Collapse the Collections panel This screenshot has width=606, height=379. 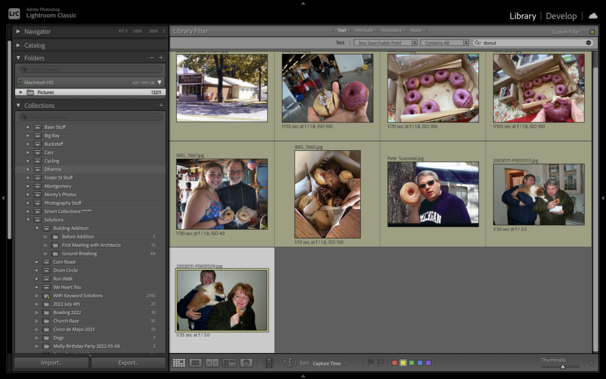pyautogui.click(x=18, y=105)
